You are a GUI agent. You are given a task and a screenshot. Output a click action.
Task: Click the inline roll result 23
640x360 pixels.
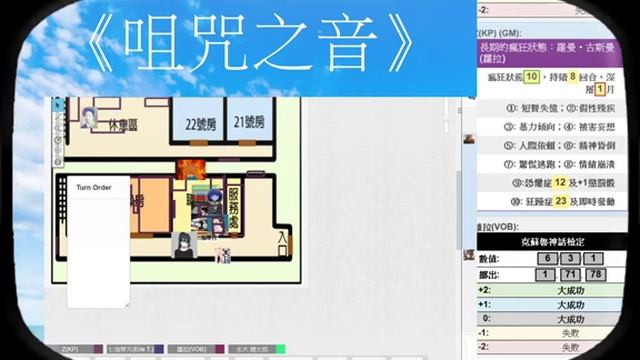560,201
